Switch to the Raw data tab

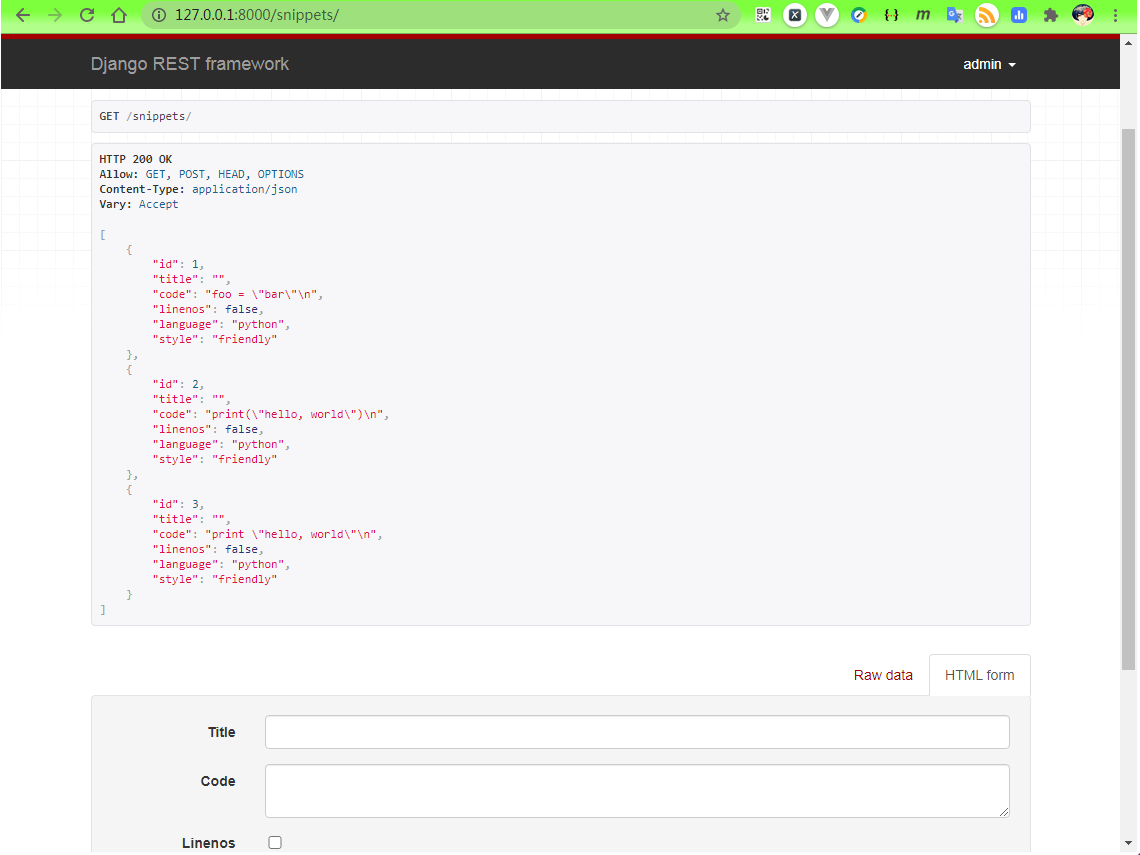coord(883,675)
